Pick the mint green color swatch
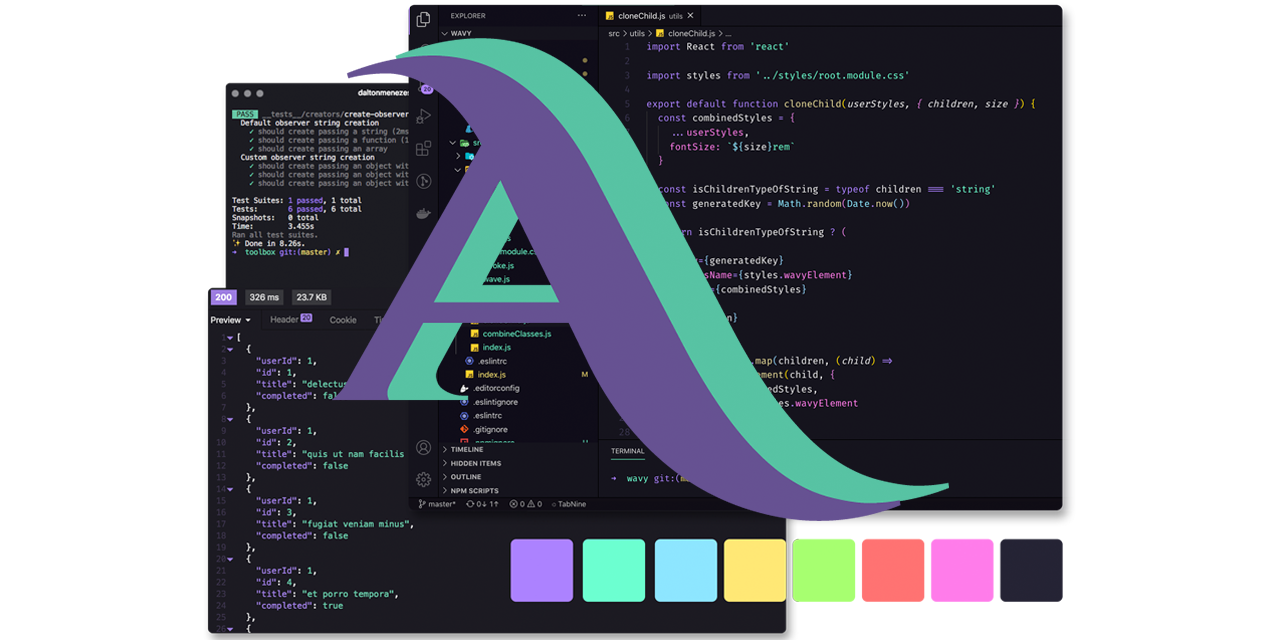This screenshot has height=640, width=1280. pos(614,571)
